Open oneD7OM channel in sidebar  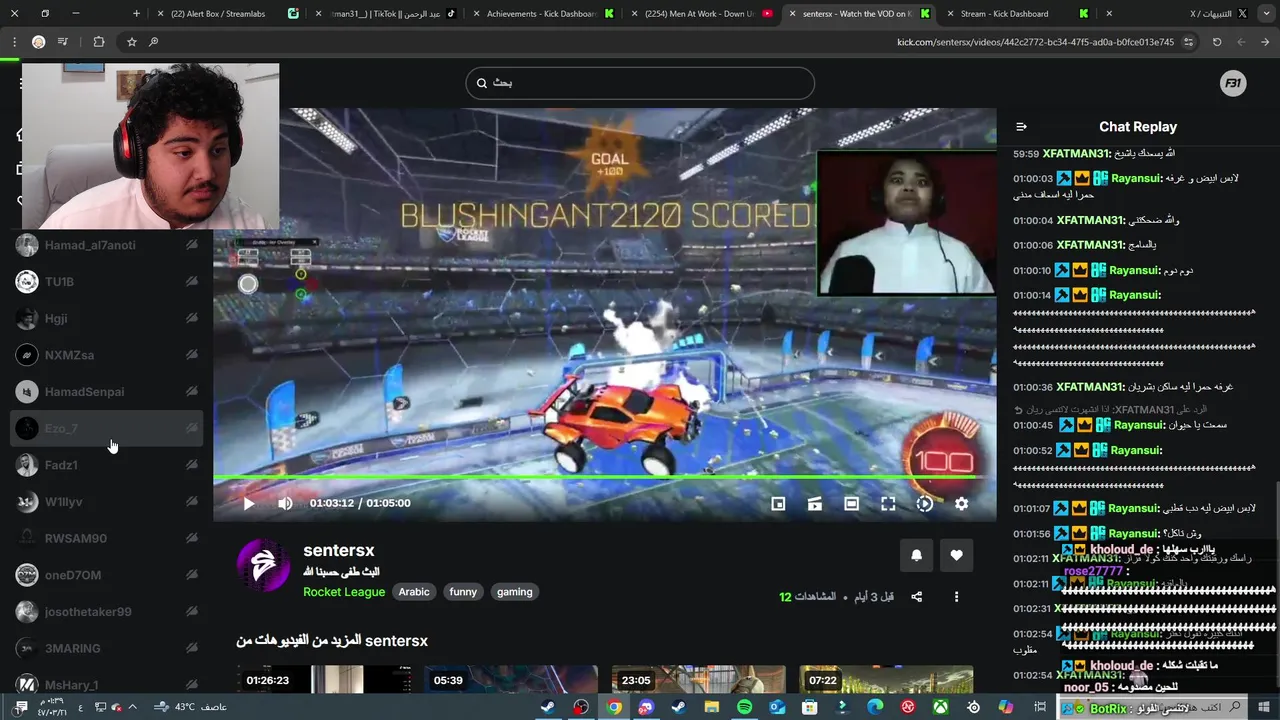(x=107, y=575)
